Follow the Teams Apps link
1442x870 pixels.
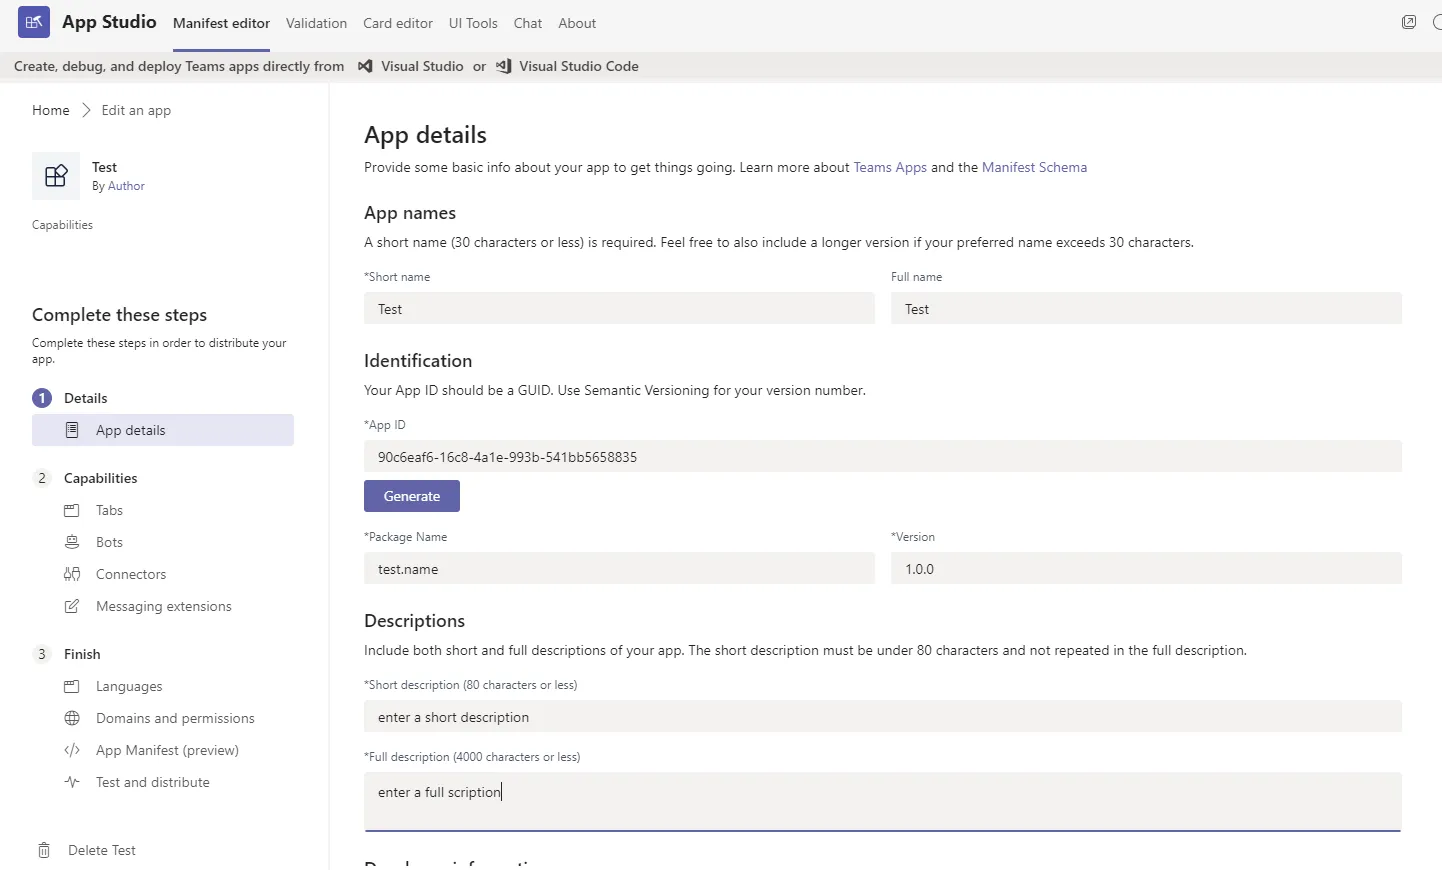tap(890, 168)
